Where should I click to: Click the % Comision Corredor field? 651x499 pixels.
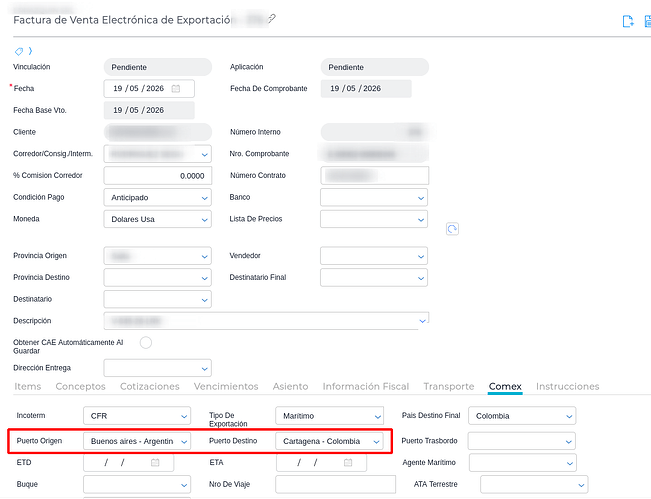pyautogui.click(x=157, y=176)
